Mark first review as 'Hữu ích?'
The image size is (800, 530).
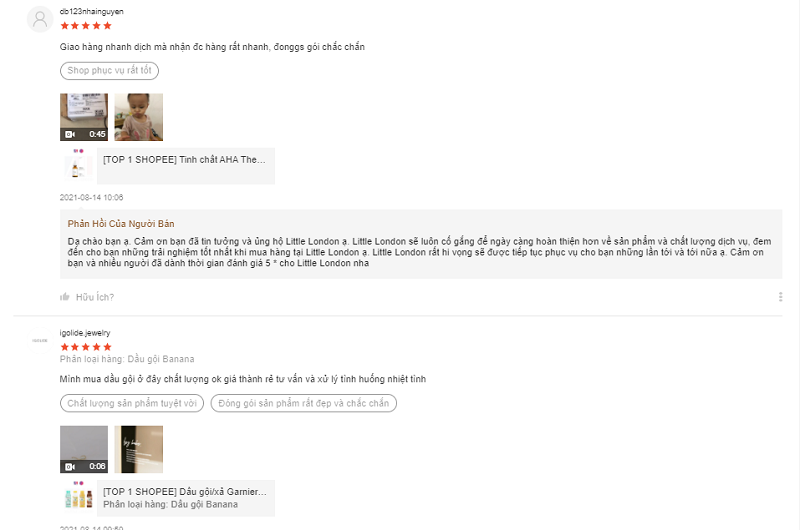95,297
